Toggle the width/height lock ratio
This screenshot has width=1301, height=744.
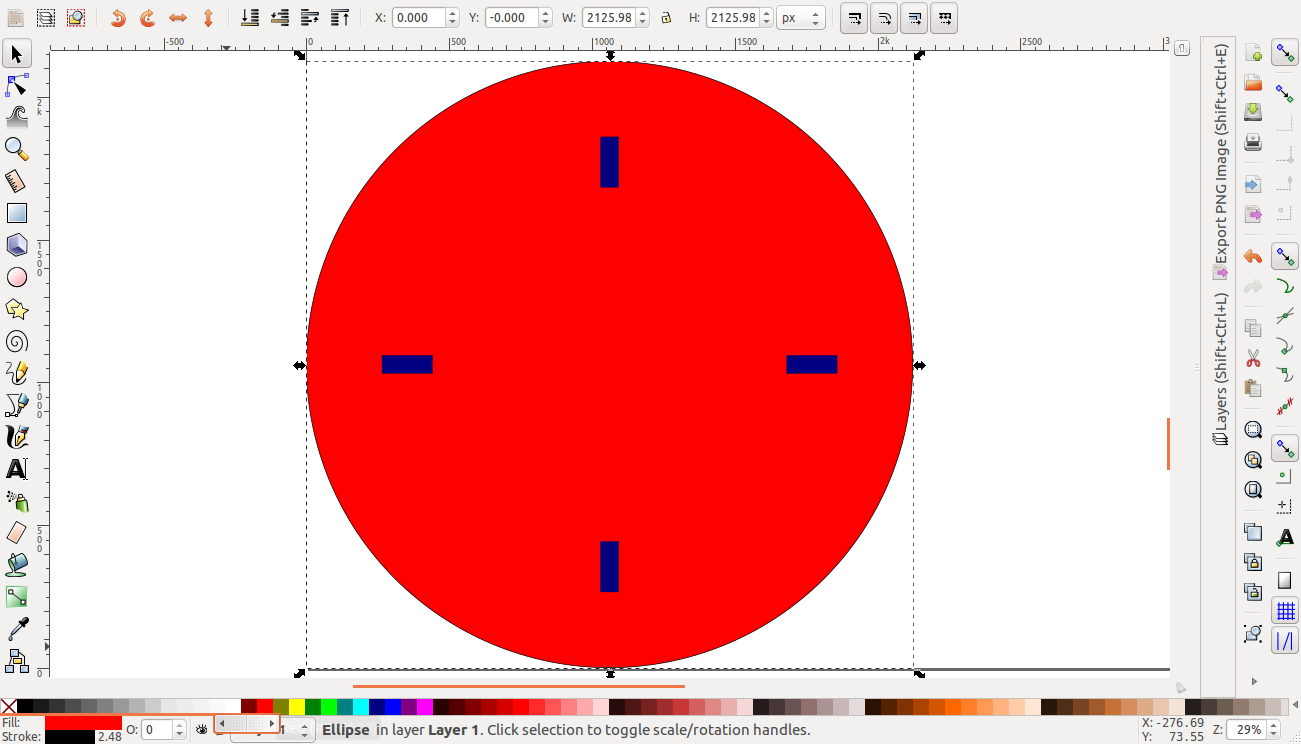(x=666, y=18)
